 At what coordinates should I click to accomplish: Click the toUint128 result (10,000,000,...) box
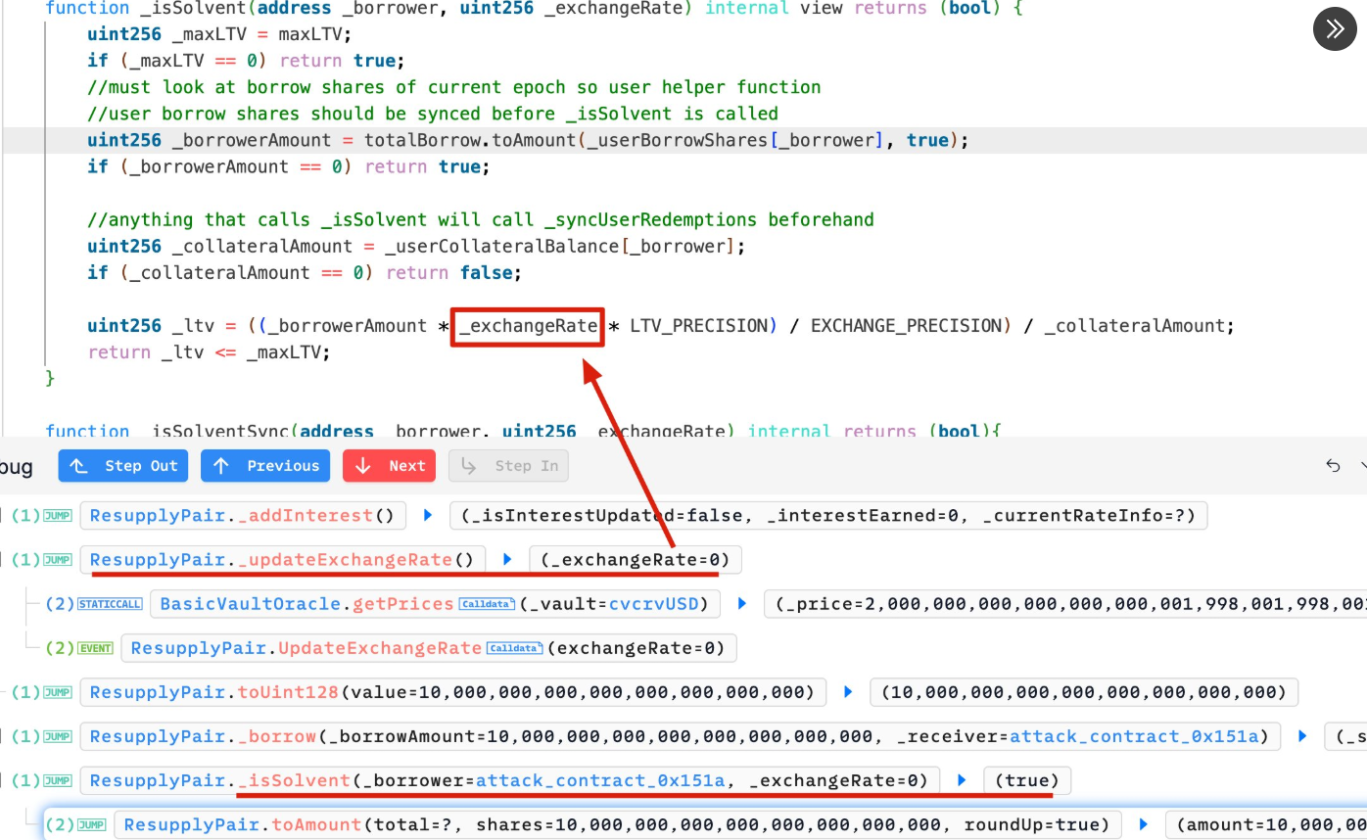coord(1084,692)
